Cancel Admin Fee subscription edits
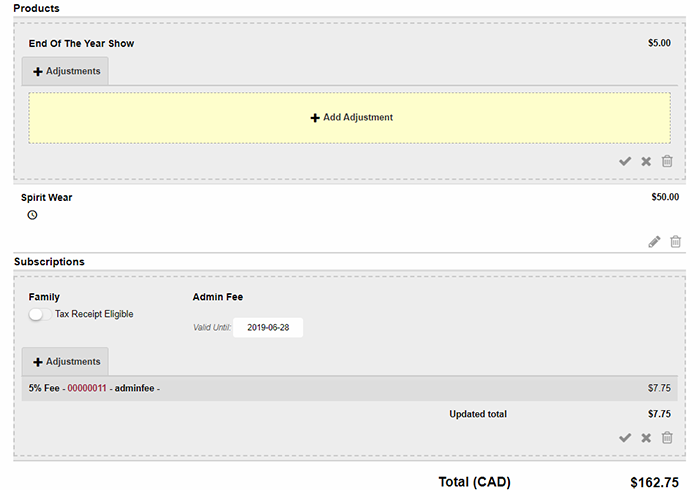 coord(646,437)
